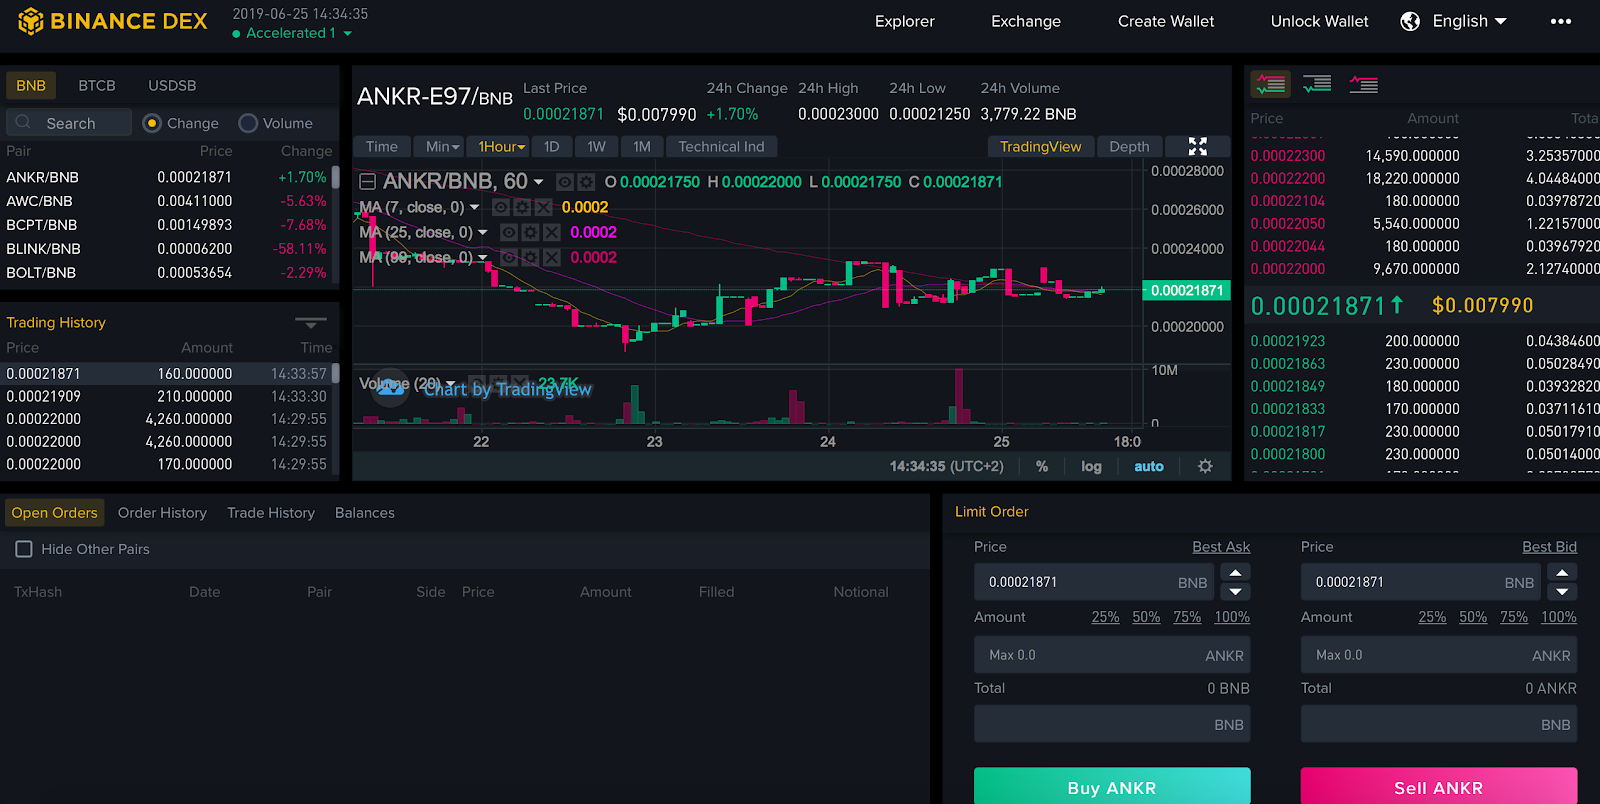Open the Order History tab
The width and height of the screenshot is (1600, 804).
pos(162,513)
